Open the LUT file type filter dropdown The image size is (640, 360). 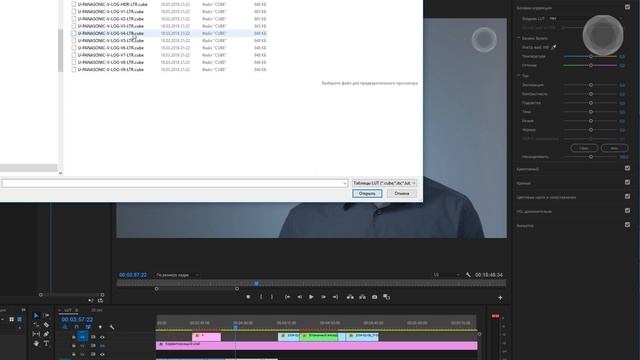click(x=384, y=183)
